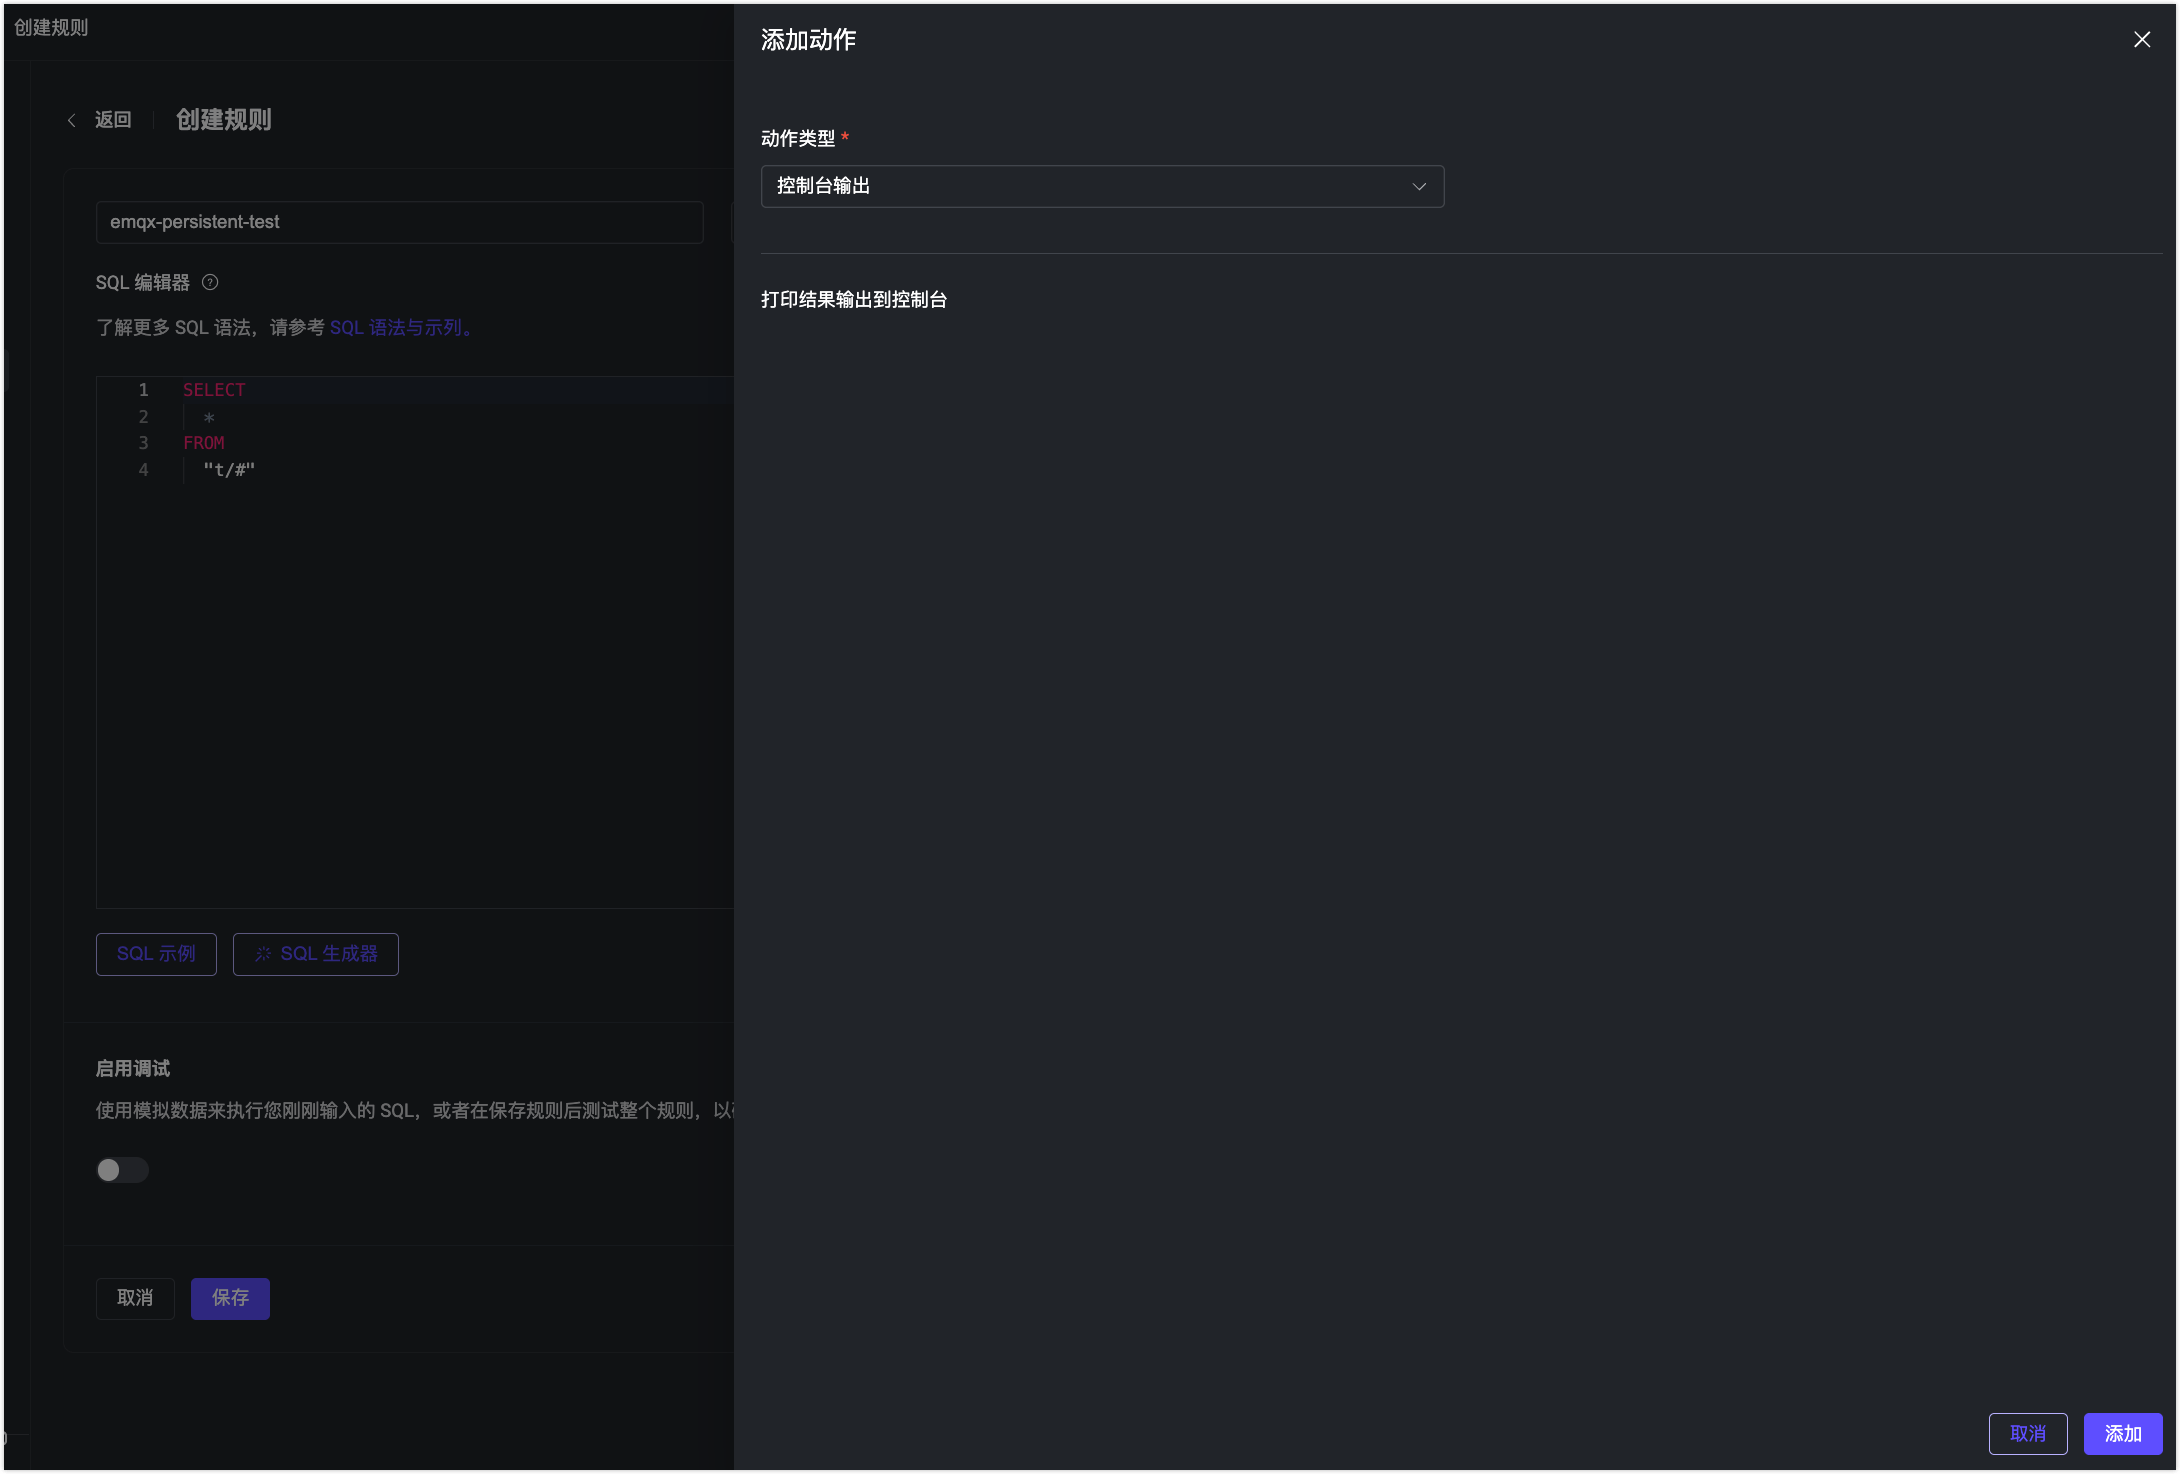2180x1474 pixels.
Task: Open SQL 语法与示例 link
Action: 400,327
